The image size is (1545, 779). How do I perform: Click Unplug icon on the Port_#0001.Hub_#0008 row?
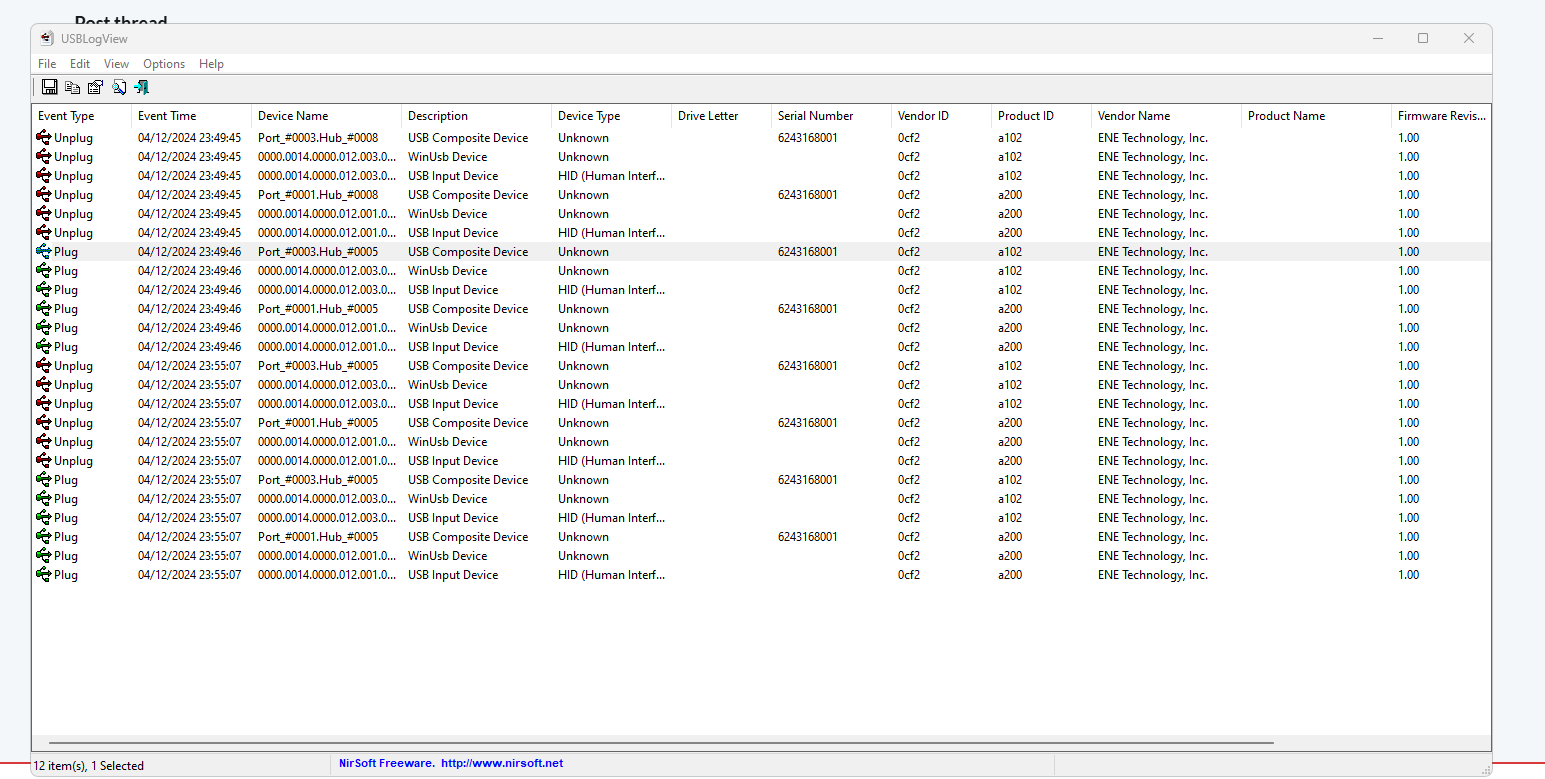pos(44,195)
